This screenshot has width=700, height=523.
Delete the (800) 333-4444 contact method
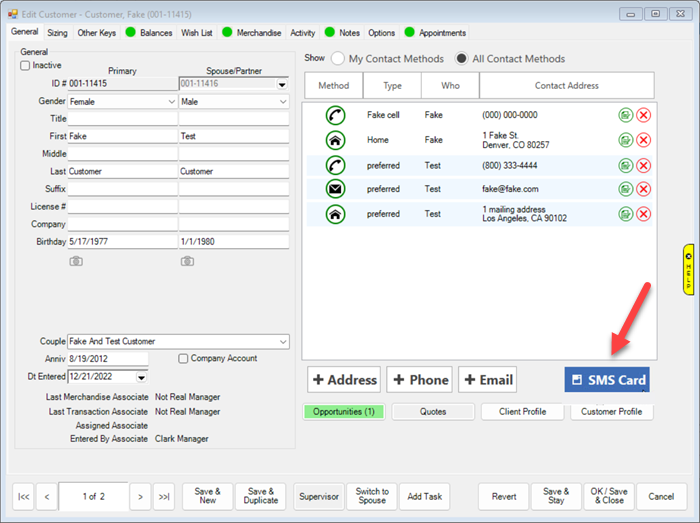(x=643, y=165)
